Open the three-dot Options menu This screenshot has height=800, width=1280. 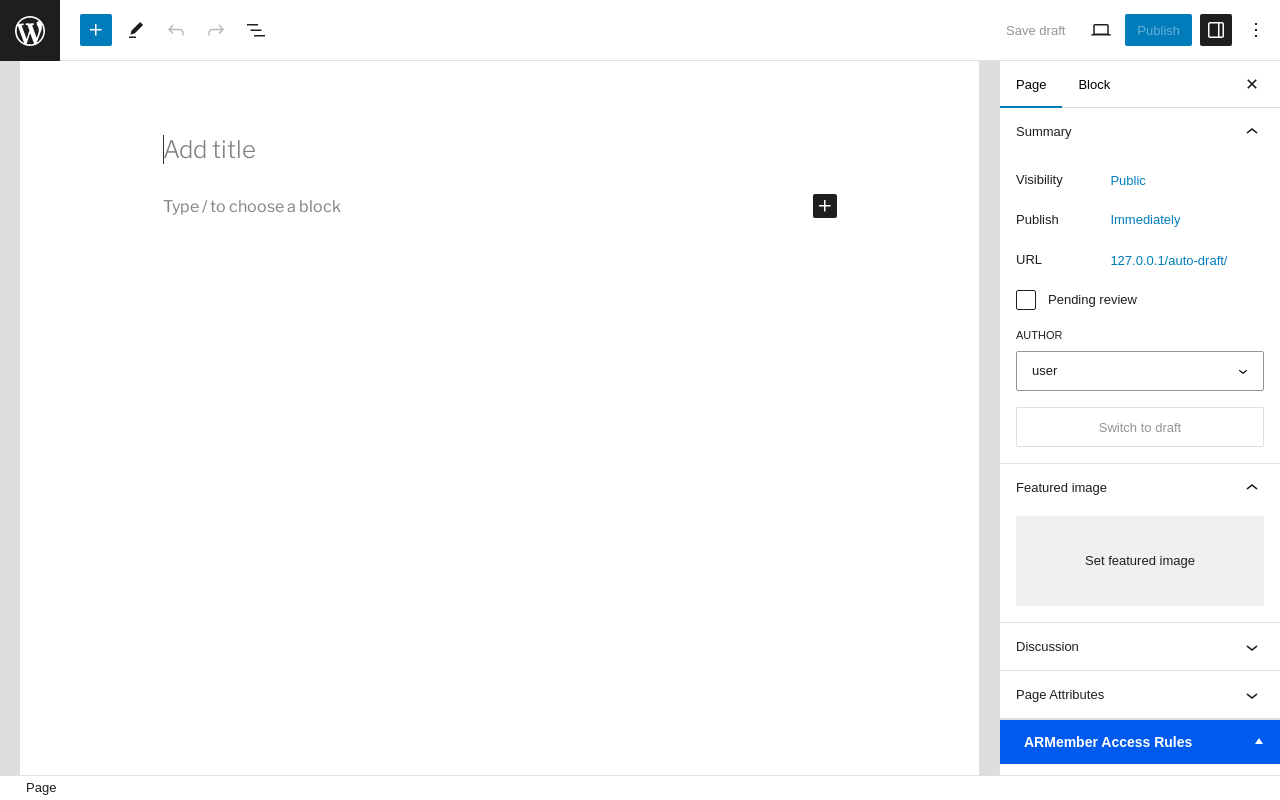click(x=1256, y=30)
